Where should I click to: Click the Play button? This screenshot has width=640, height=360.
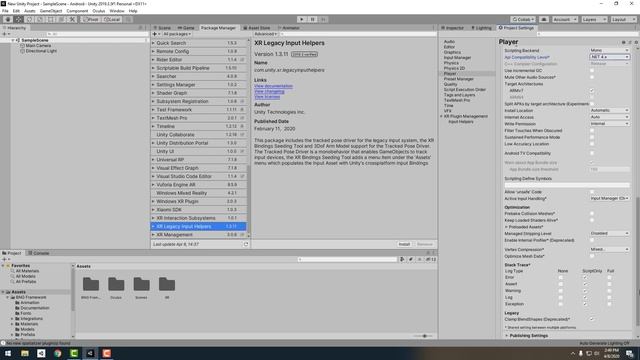302,19
